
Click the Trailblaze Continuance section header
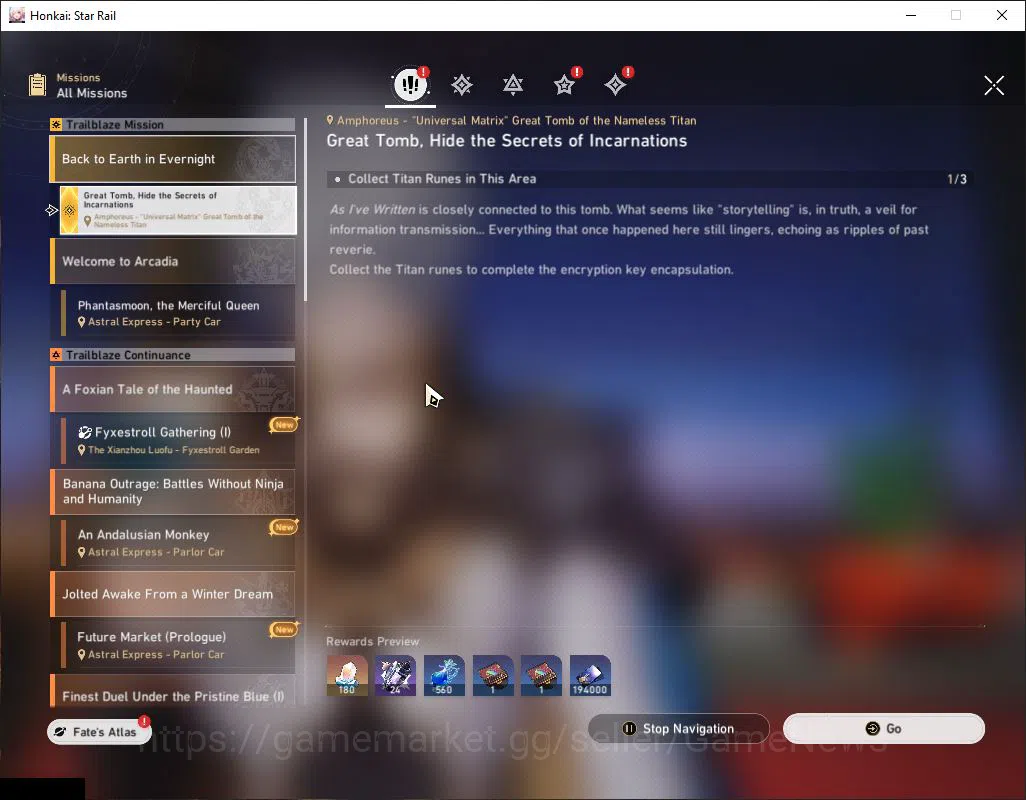(x=173, y=355)
